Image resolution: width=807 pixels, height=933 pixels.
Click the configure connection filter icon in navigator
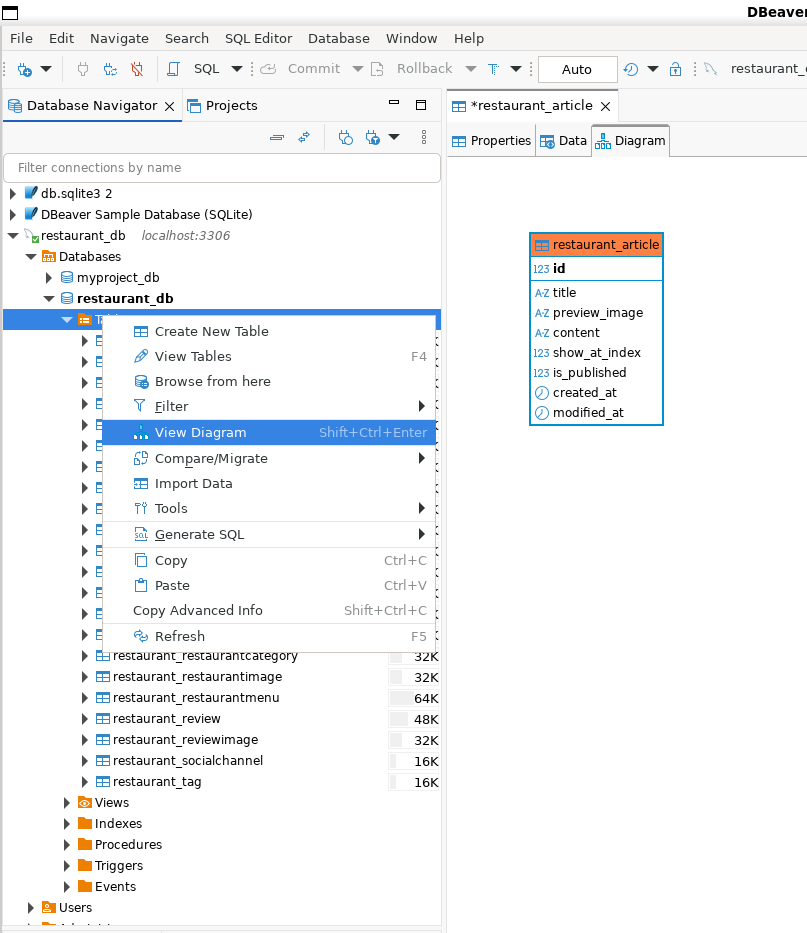coord(373,138)
